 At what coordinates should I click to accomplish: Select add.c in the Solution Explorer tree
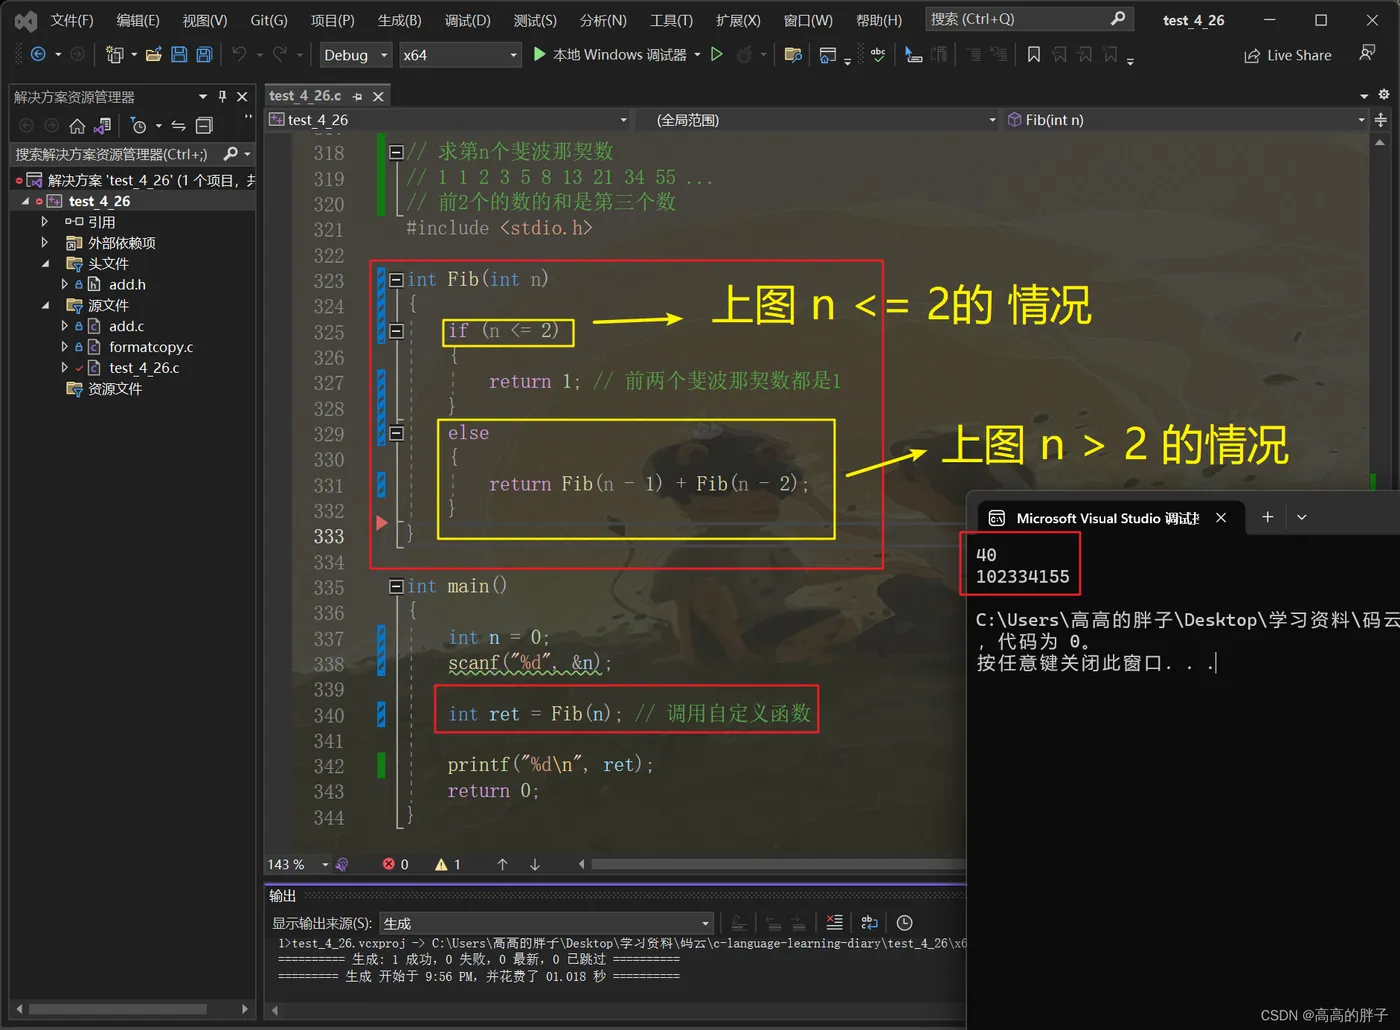126,326
